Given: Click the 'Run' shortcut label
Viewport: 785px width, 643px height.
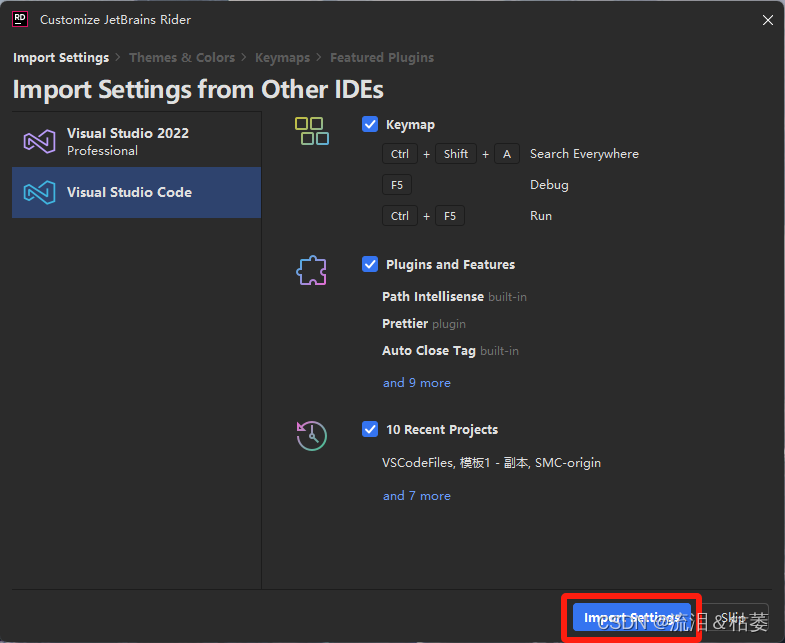Looking at the screenshot, I should point(541,216).
